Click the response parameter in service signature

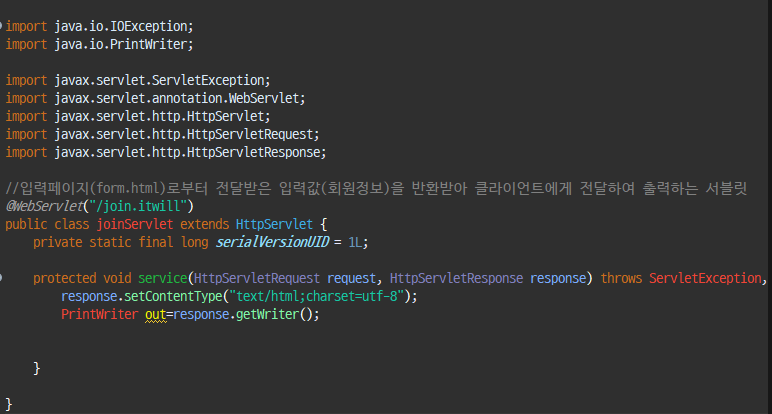point(558,279)
